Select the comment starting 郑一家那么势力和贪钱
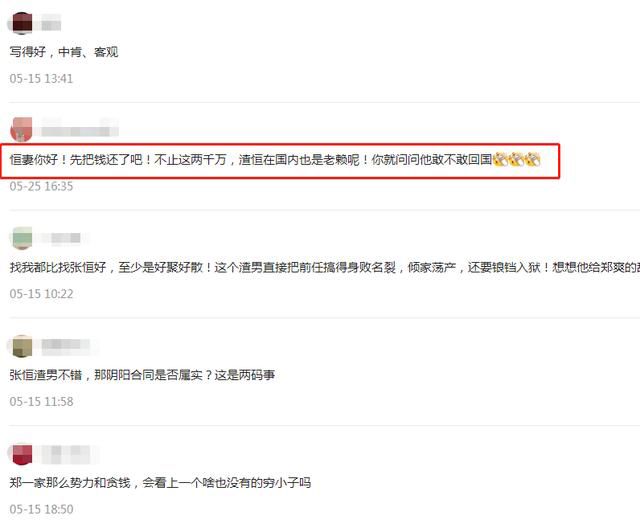 [160, 483]
